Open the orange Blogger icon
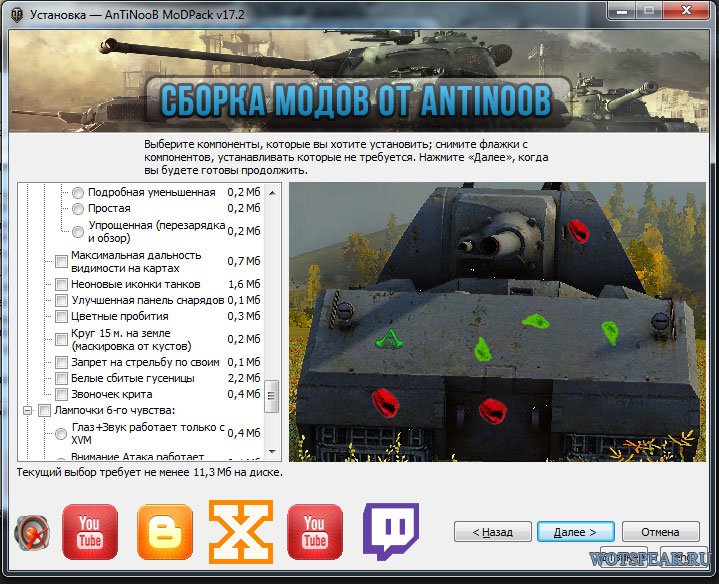 [164, 532]
